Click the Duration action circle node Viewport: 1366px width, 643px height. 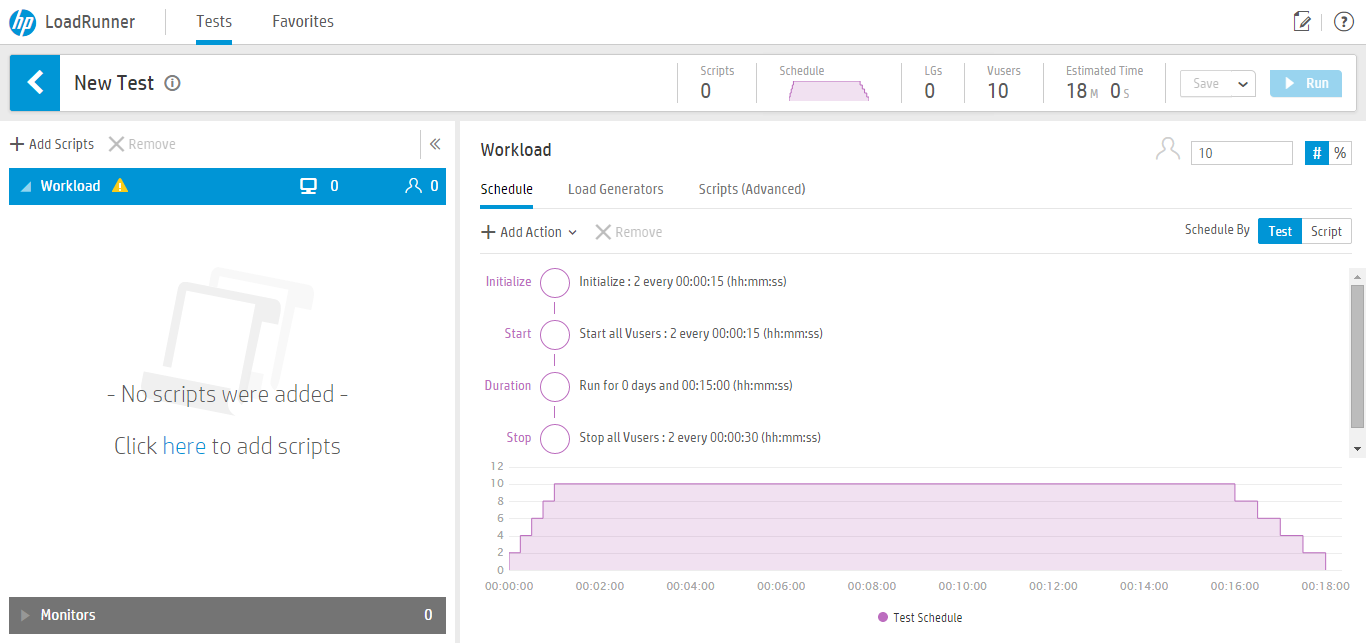click(x=555, y=386)
